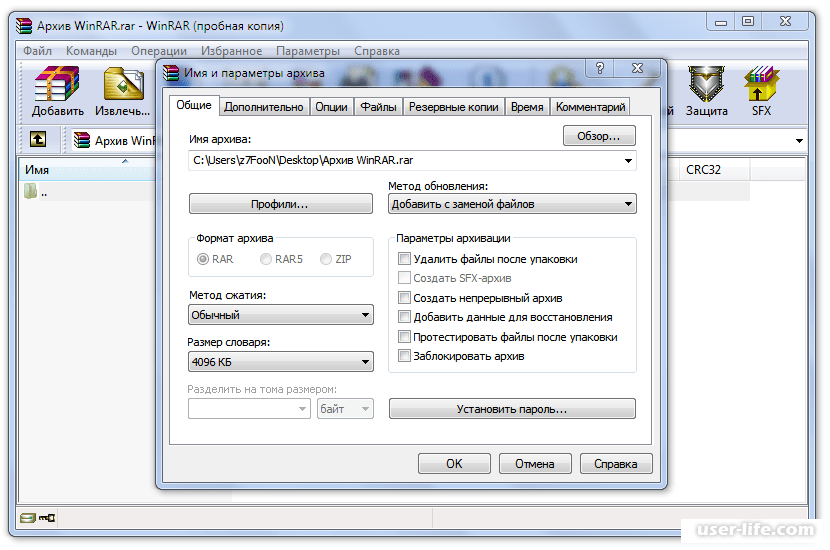
Task: Open the байт units dropdown
Action: pos(345,409)
